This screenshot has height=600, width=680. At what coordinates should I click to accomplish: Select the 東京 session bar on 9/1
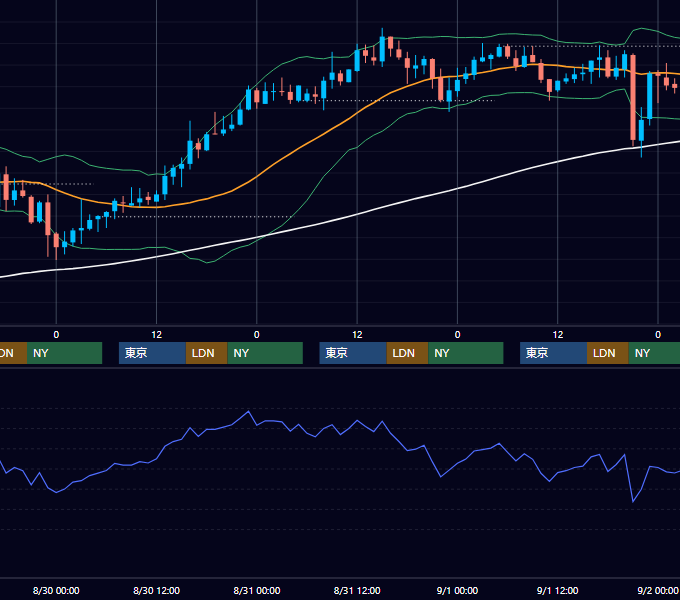pyautogui.click(x=553, y=353)
